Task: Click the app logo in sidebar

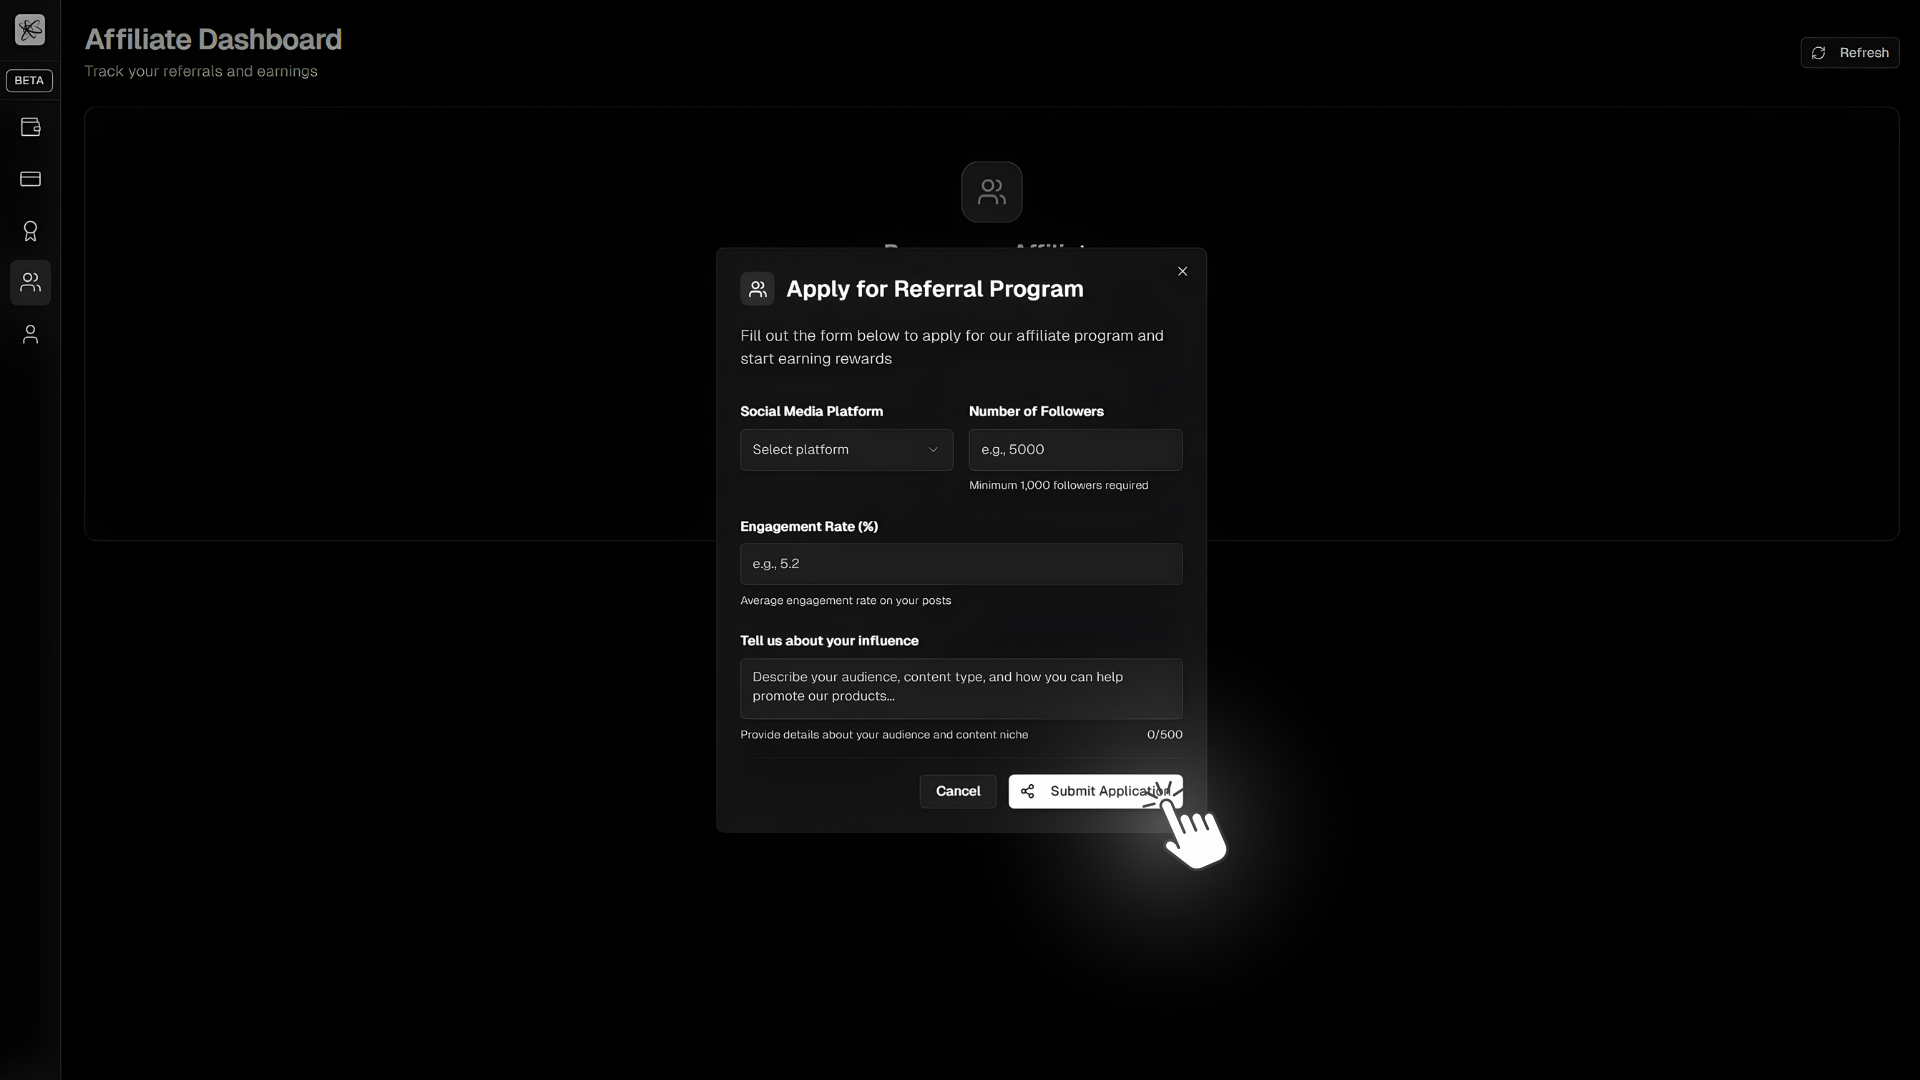Action: click(30, 30)
